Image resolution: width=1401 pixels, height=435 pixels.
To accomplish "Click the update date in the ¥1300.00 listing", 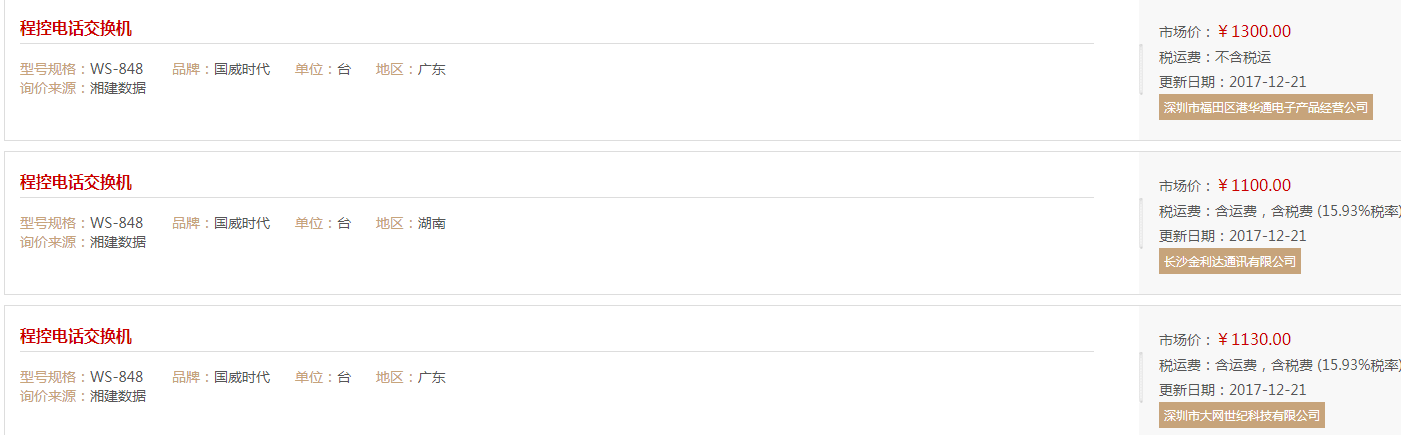I will point(1268,82).
